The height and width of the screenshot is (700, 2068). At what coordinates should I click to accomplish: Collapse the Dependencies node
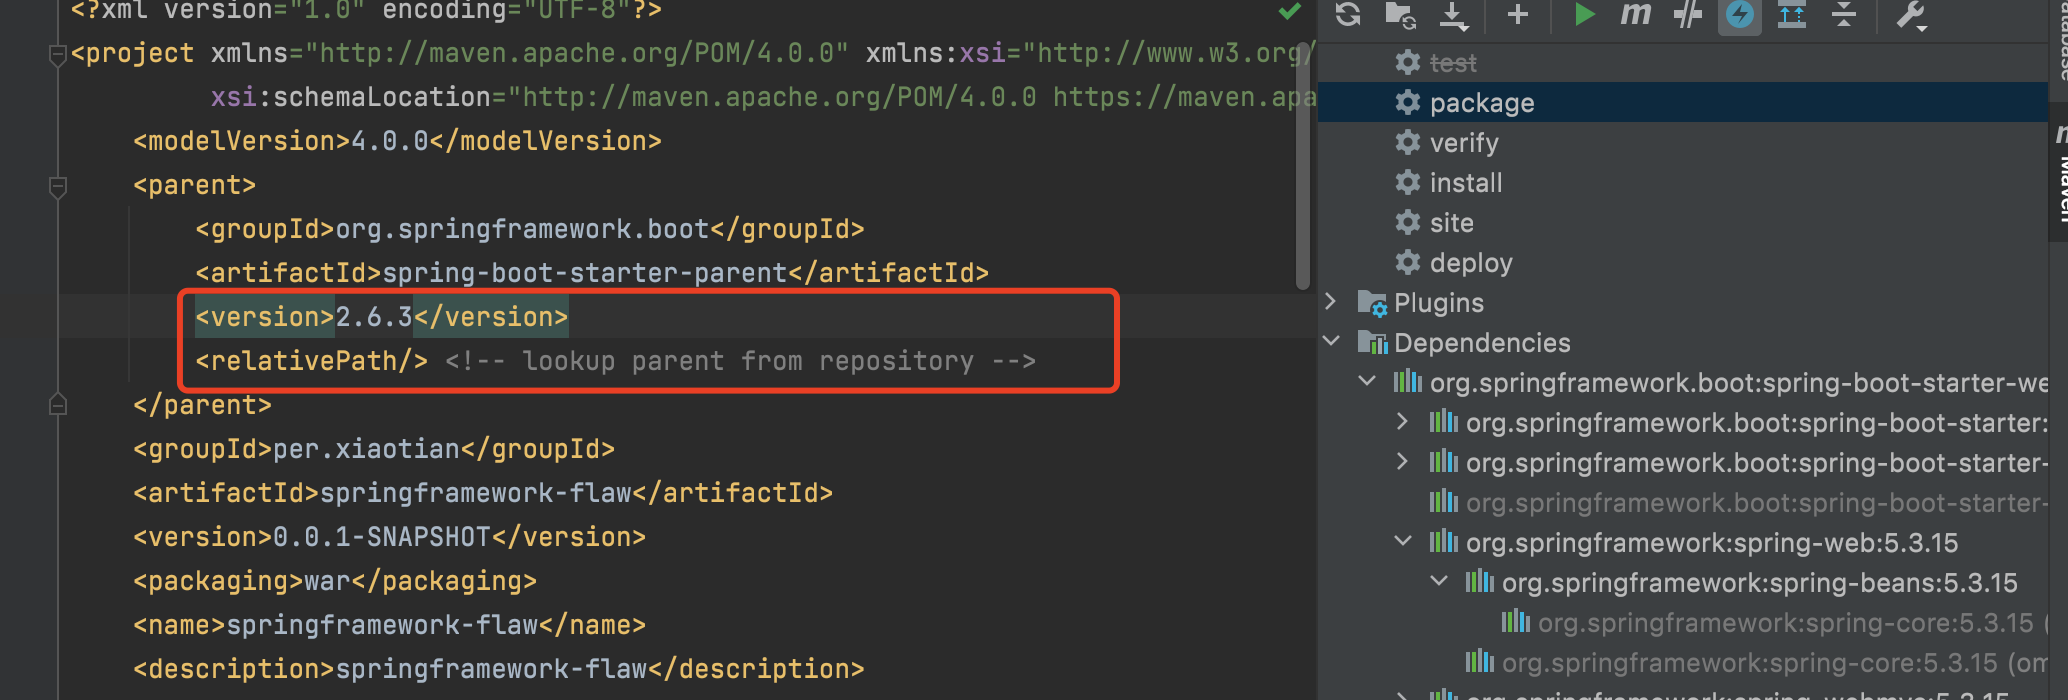(x=1331, y=341)
